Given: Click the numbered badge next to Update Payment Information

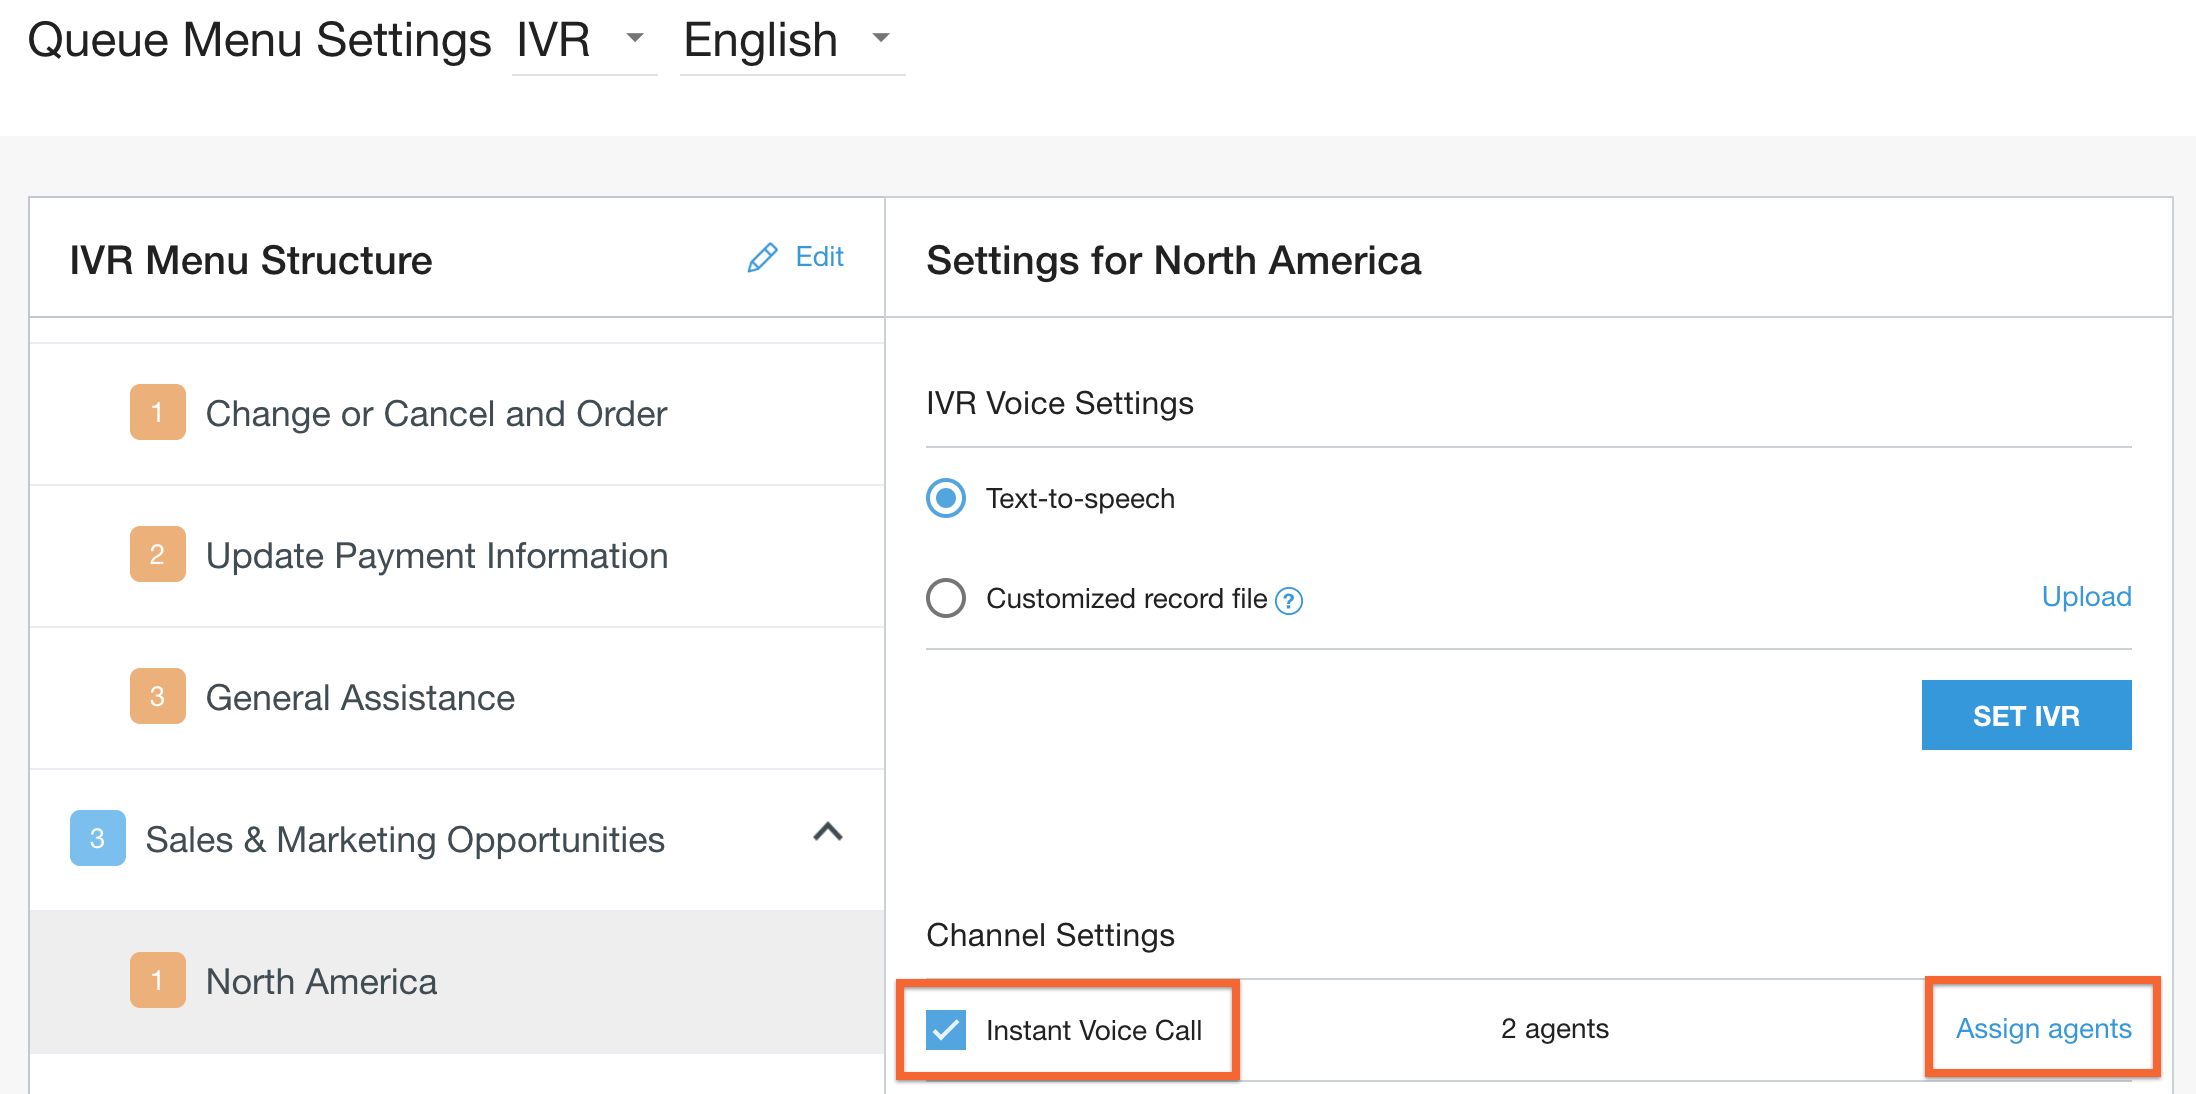Looking at the screenshot, I should coord(157,555).
